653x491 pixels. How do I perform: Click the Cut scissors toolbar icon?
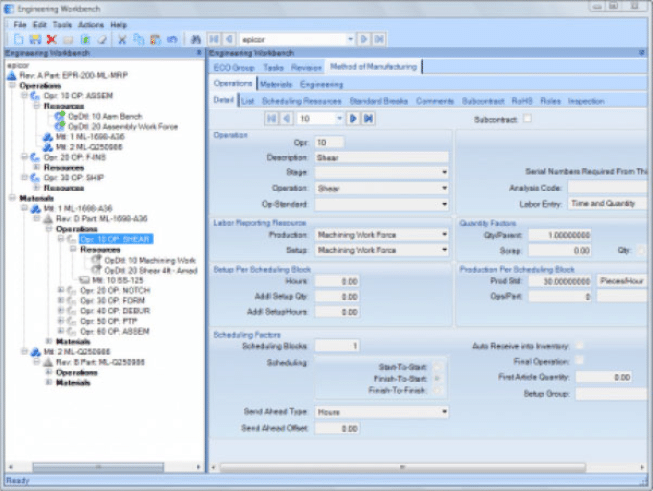(x=122, y=39)
